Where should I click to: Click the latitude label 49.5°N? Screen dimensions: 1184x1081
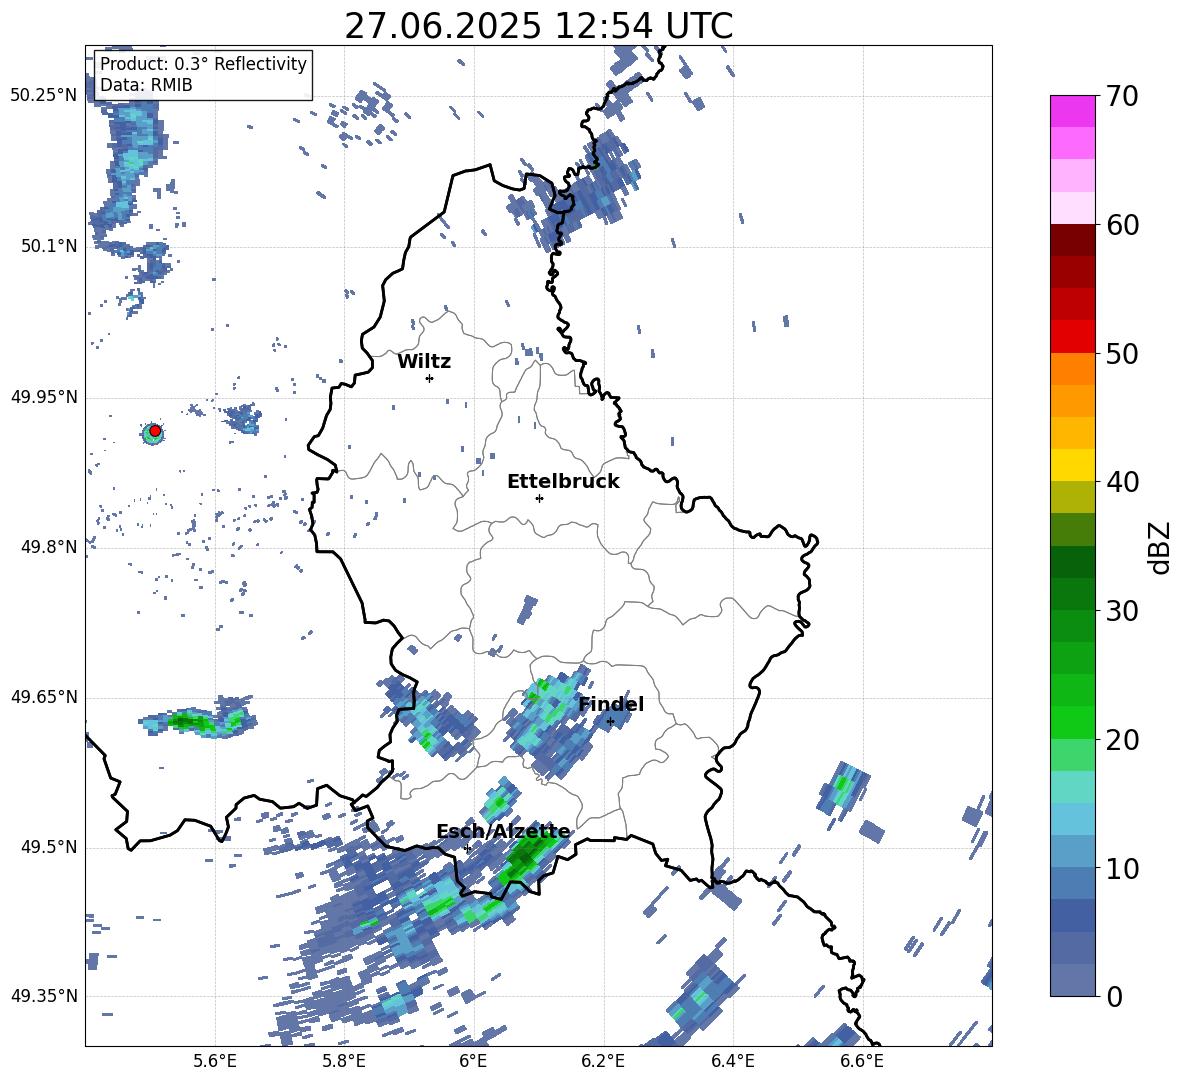[48, 847]
